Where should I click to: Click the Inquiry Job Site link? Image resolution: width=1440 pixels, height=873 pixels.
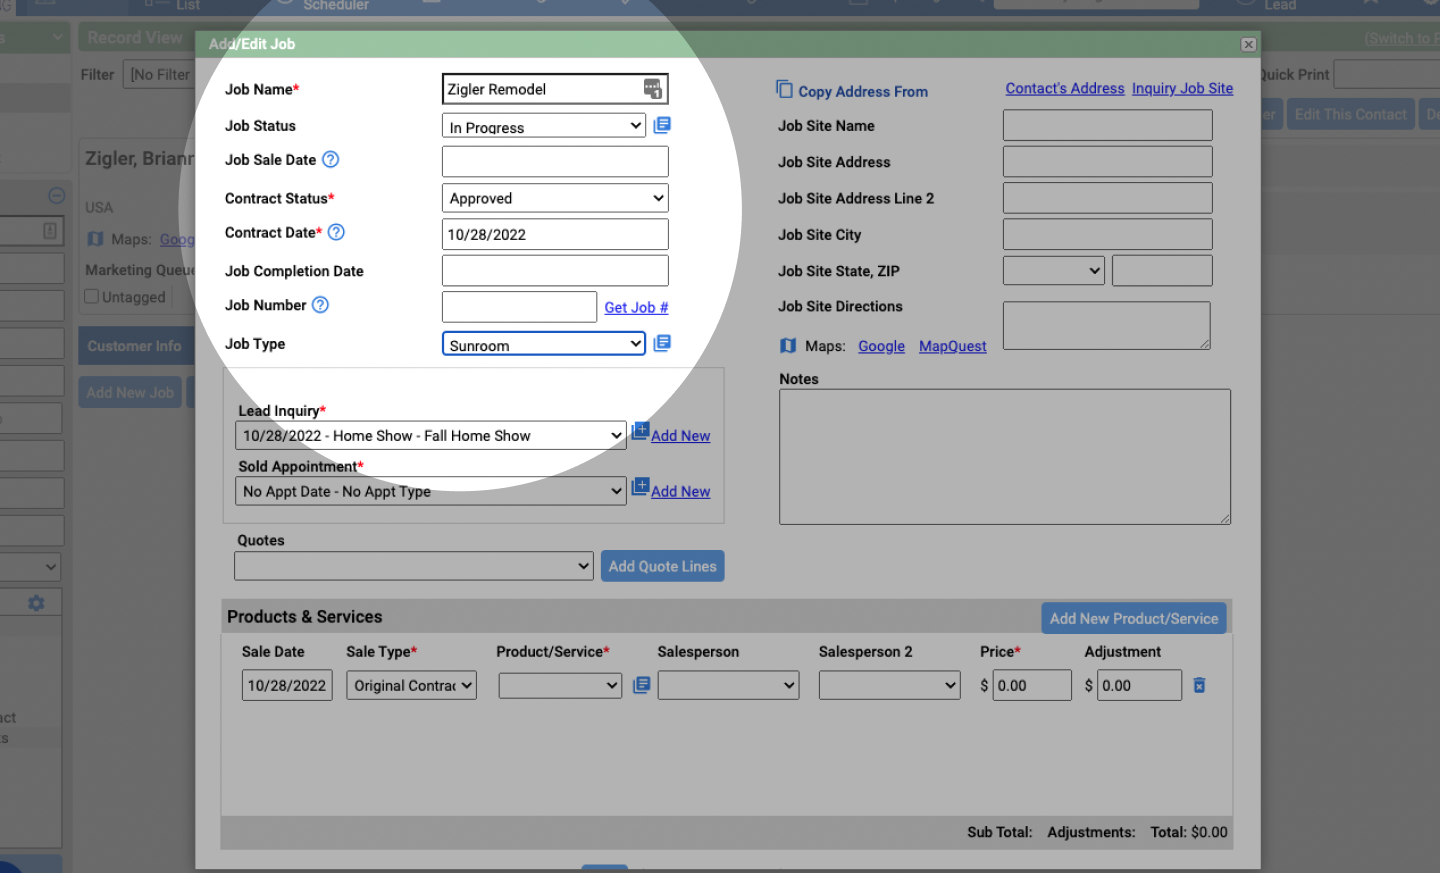click(x=1182, y=88)
